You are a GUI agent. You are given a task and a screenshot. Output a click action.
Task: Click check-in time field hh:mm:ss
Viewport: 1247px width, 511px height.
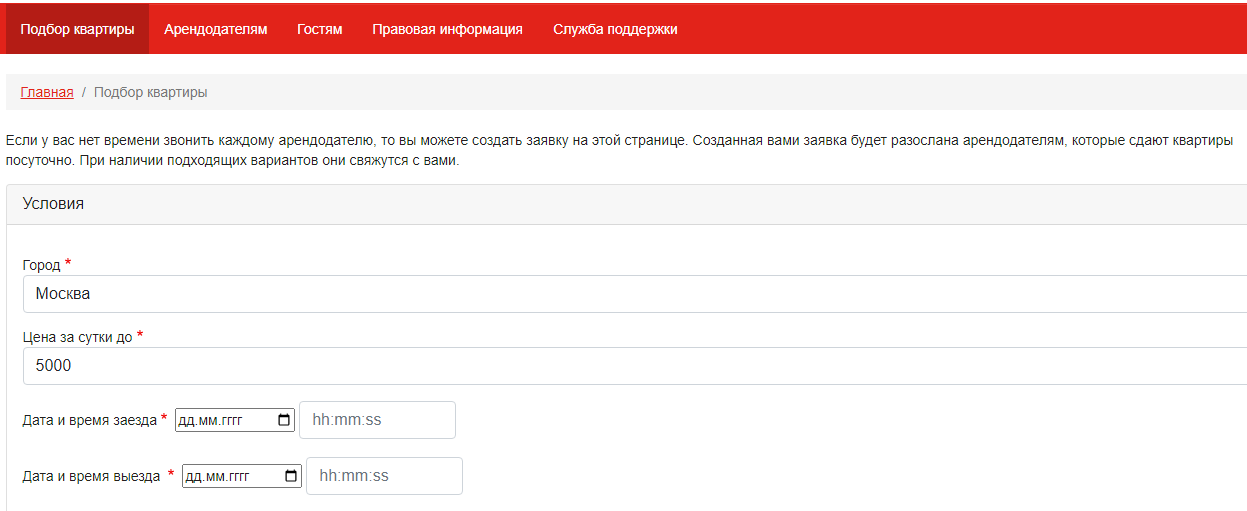(x=377, y=420)
